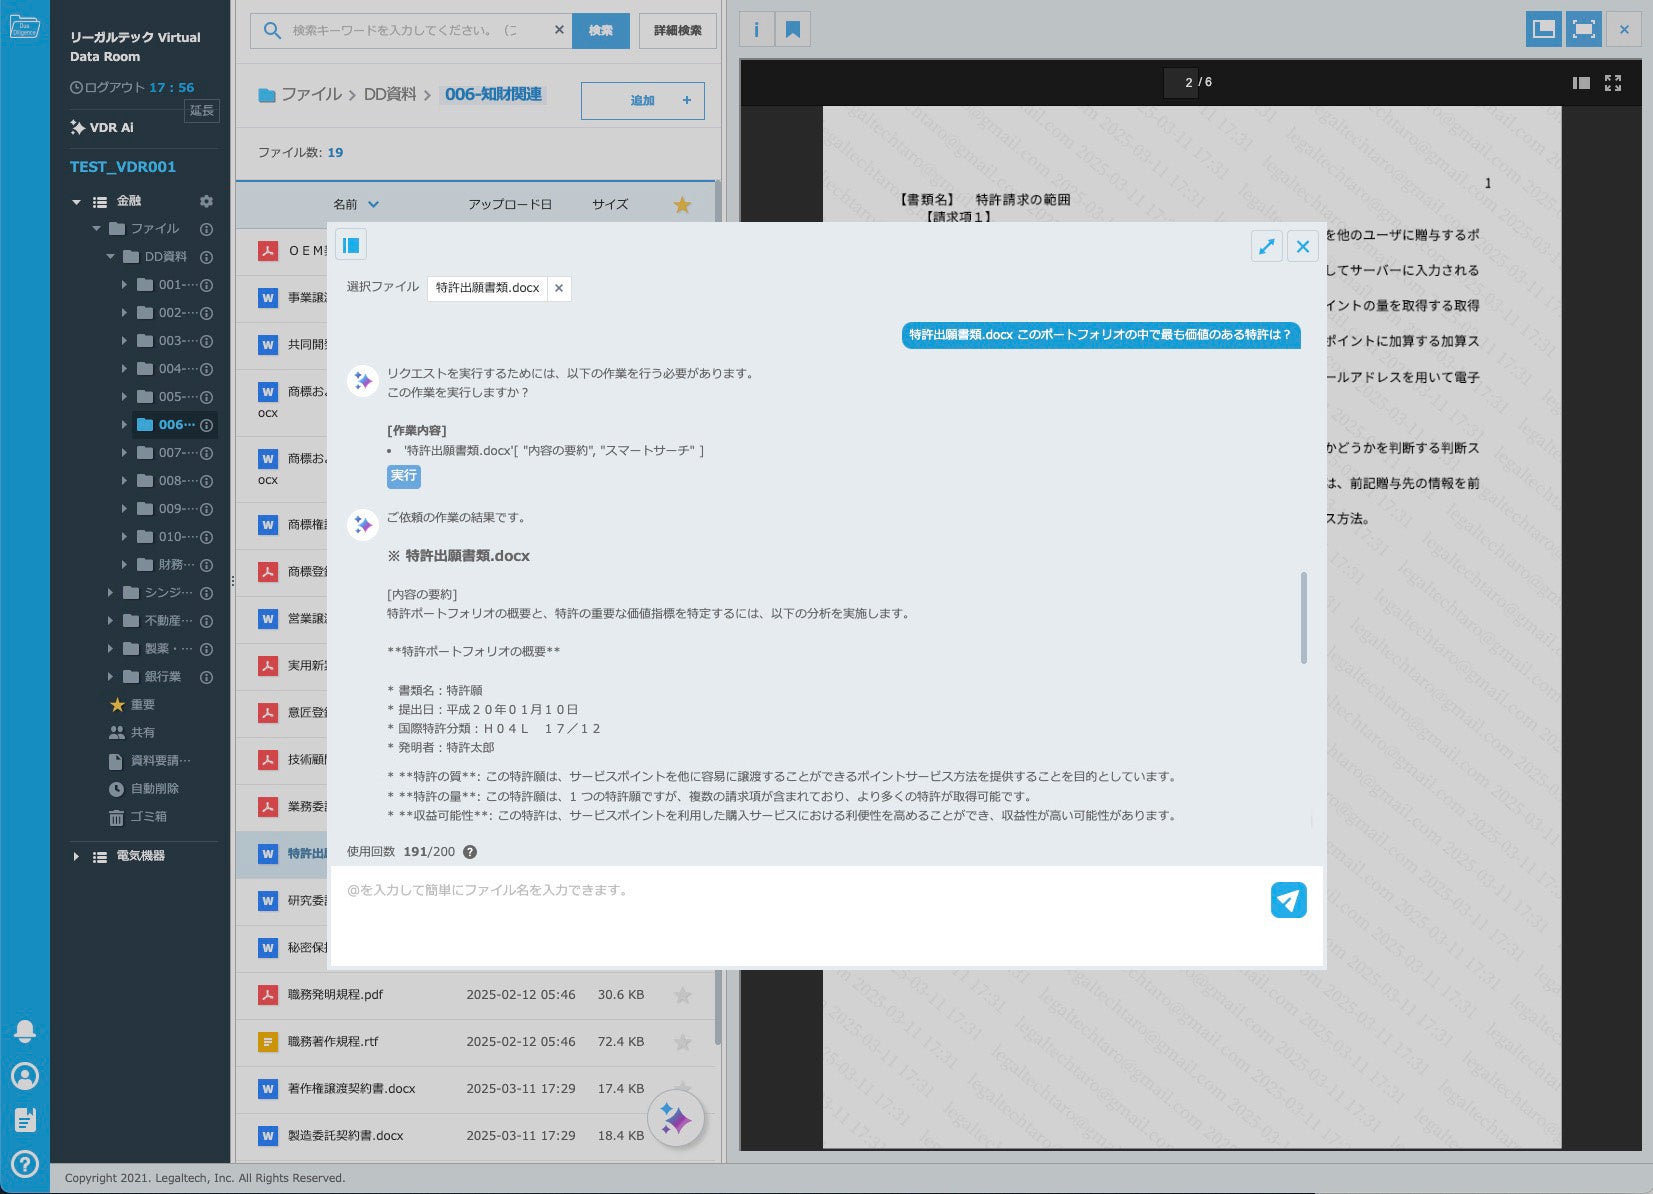Viewport: 1653px width, 1194px height.
Task: Remove selected file 特許出願書類.docx chip
Action: coord(559,288)
